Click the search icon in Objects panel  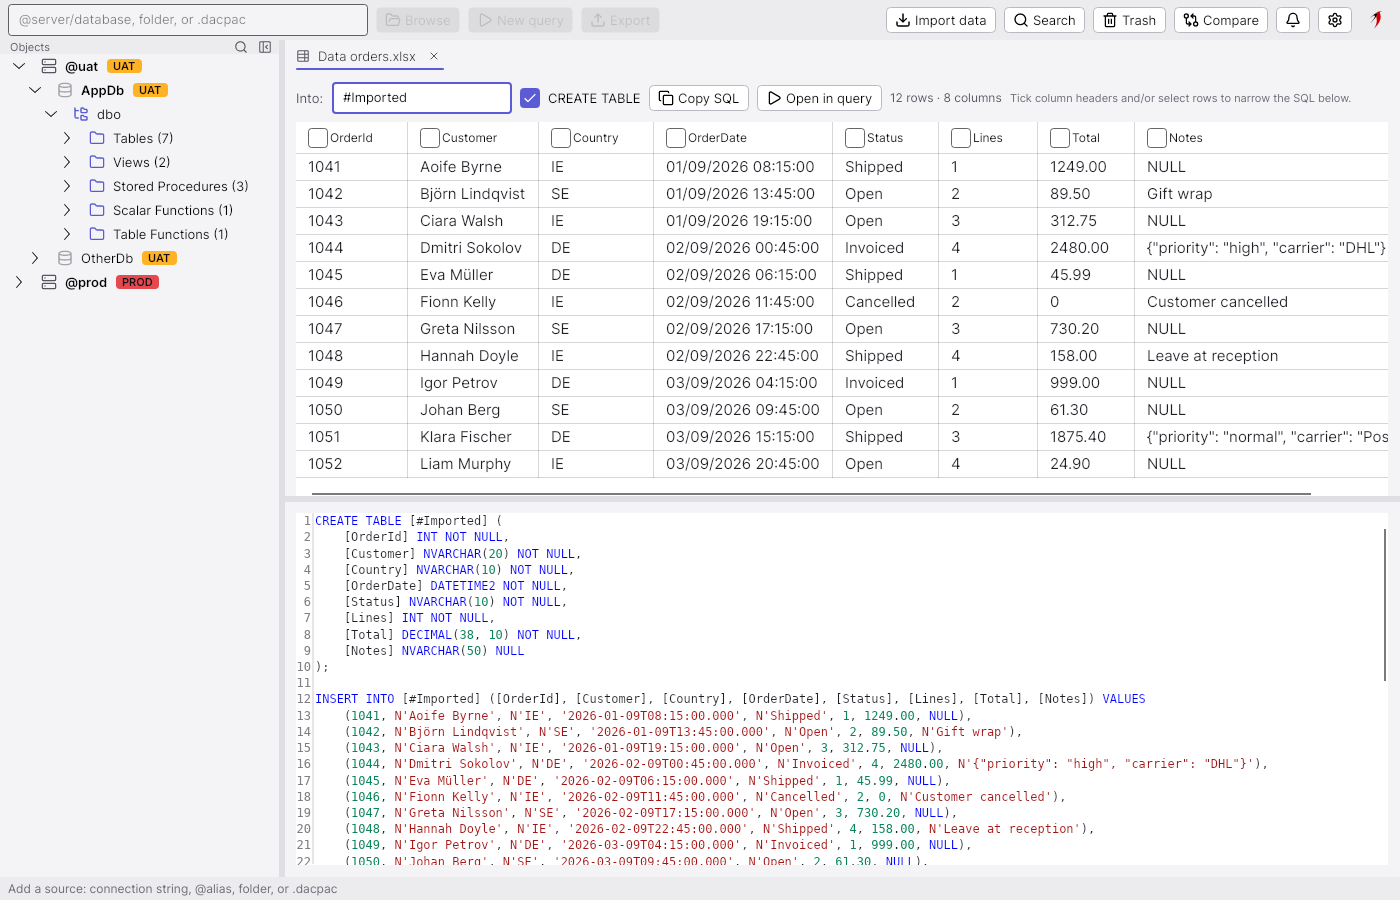241,47
